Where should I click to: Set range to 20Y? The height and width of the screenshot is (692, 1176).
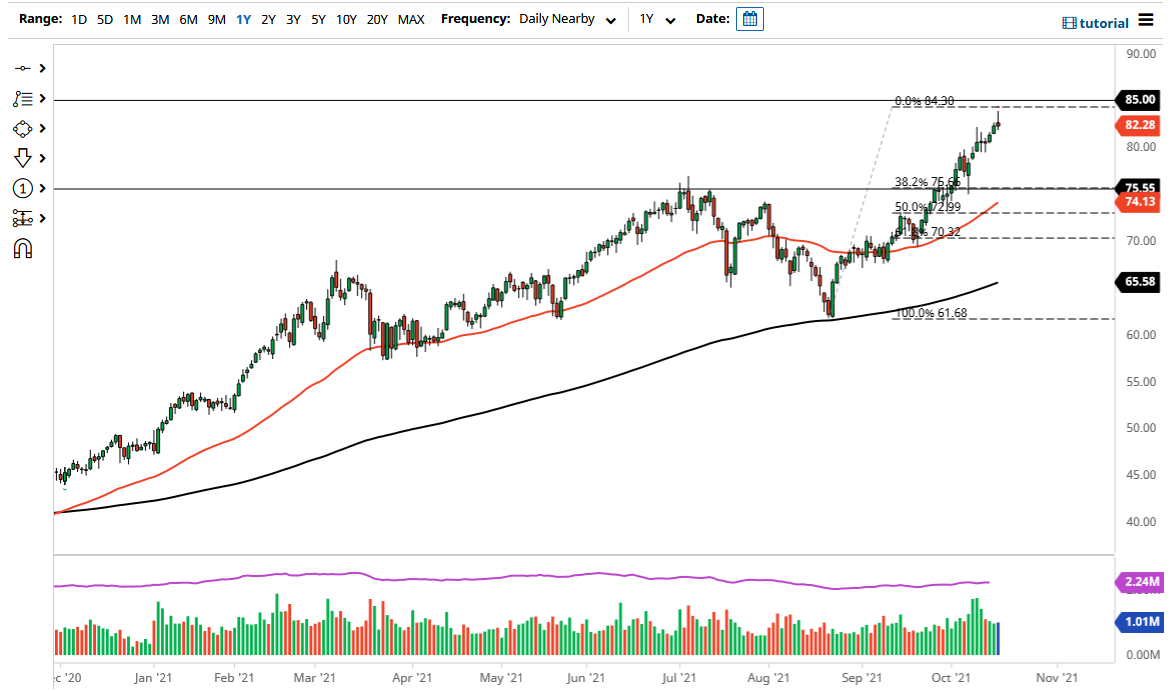click(x=377, y=19)
